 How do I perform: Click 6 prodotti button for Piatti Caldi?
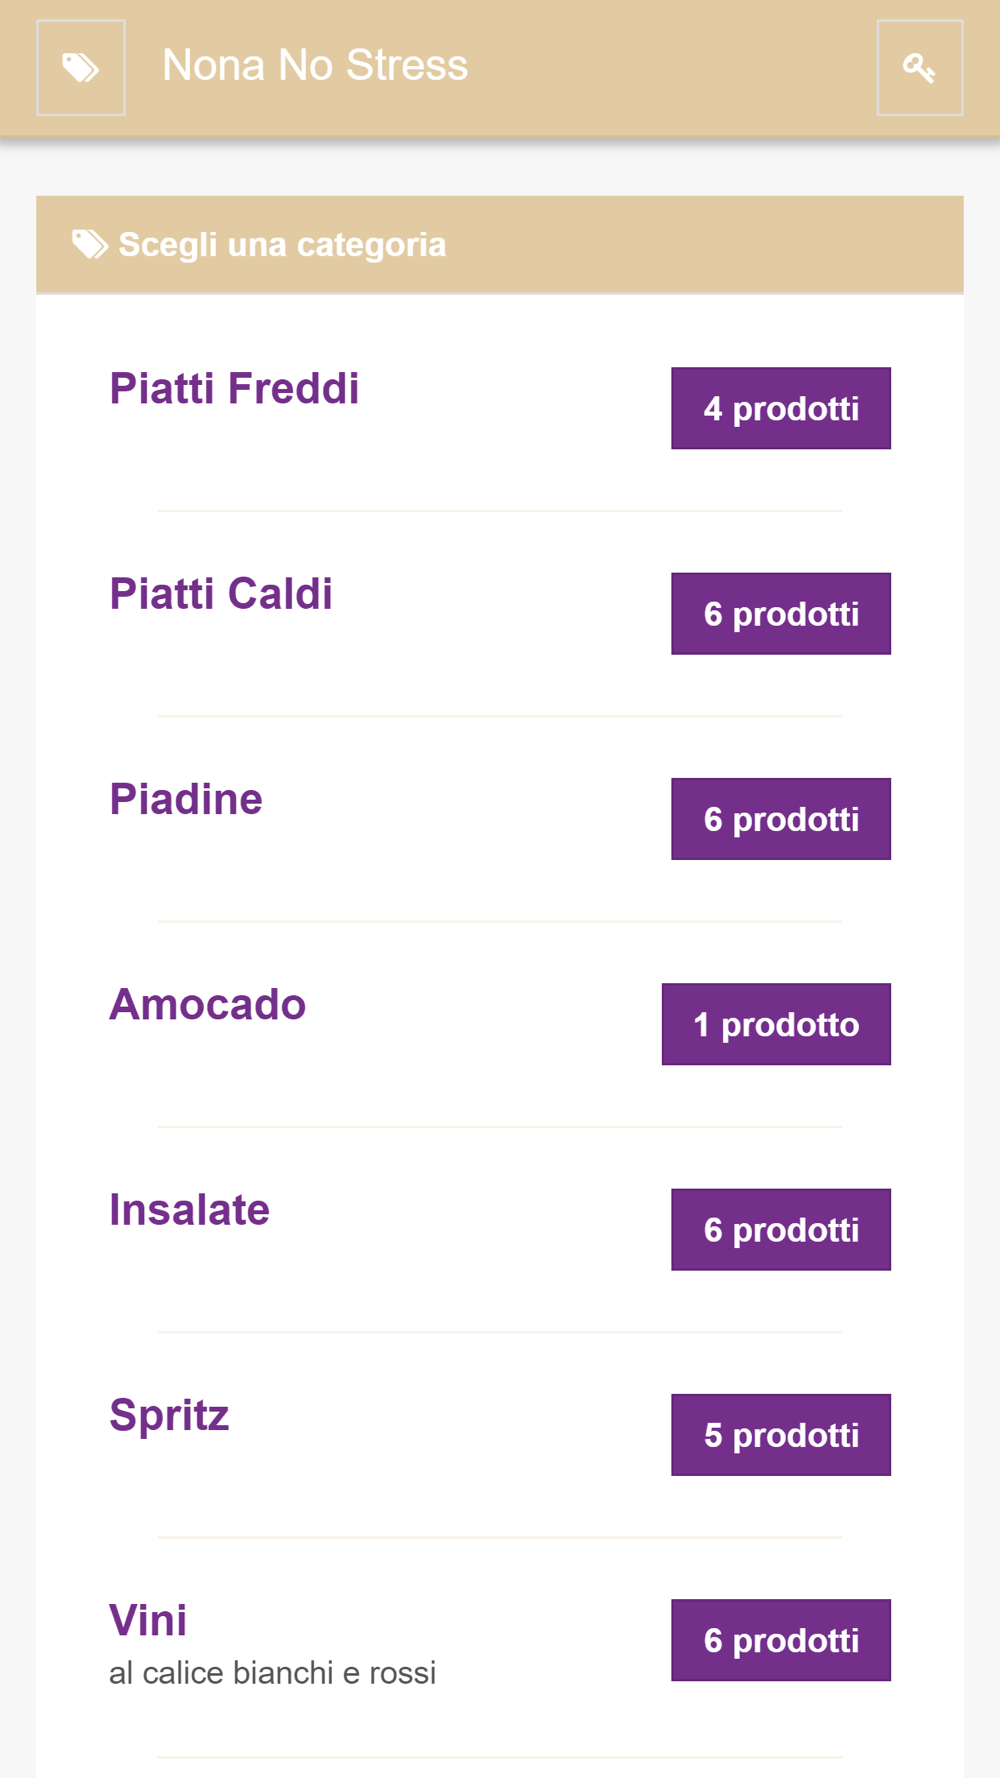click(780, 614)
